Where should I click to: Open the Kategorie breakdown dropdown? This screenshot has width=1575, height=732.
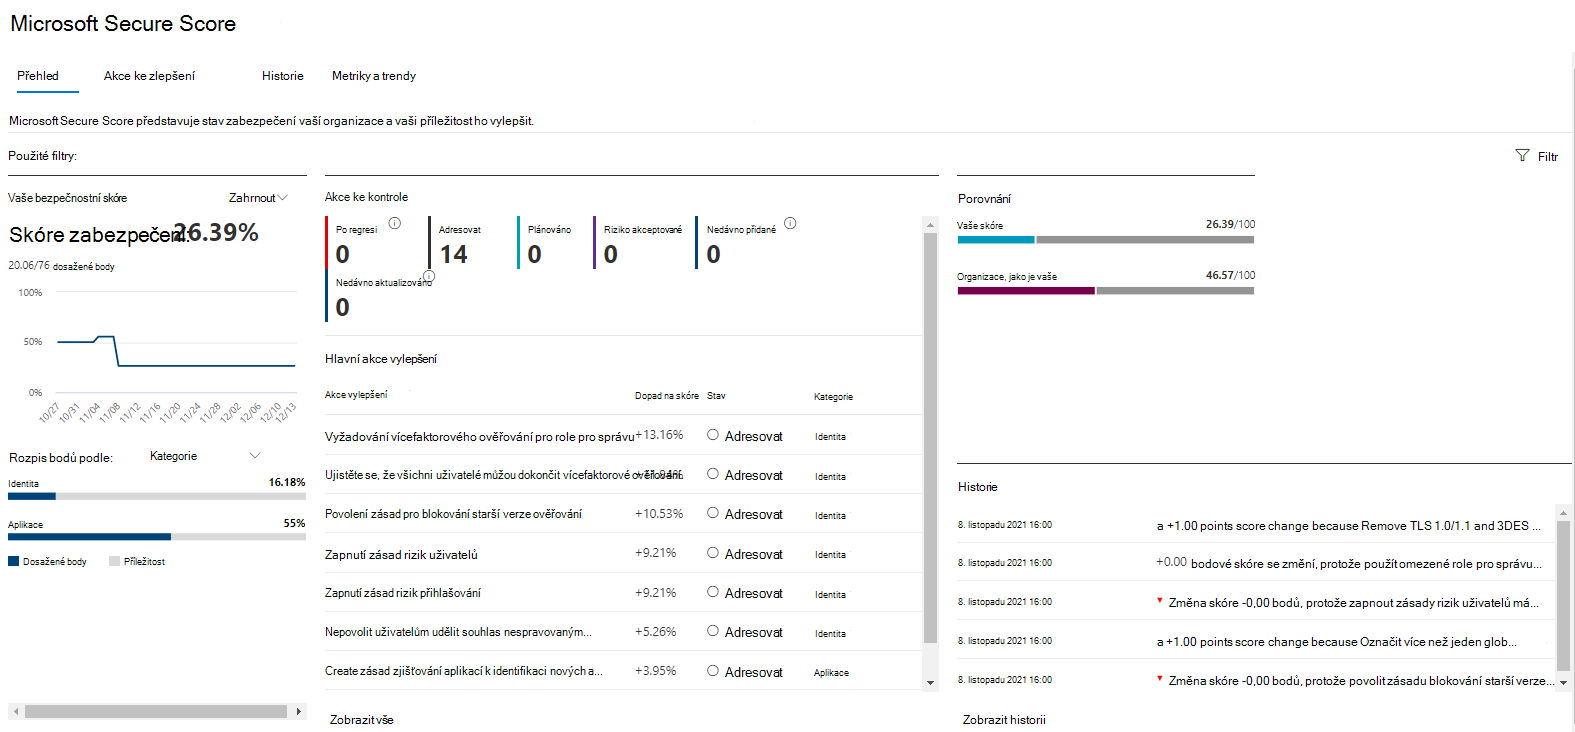[x=205, y=456]
